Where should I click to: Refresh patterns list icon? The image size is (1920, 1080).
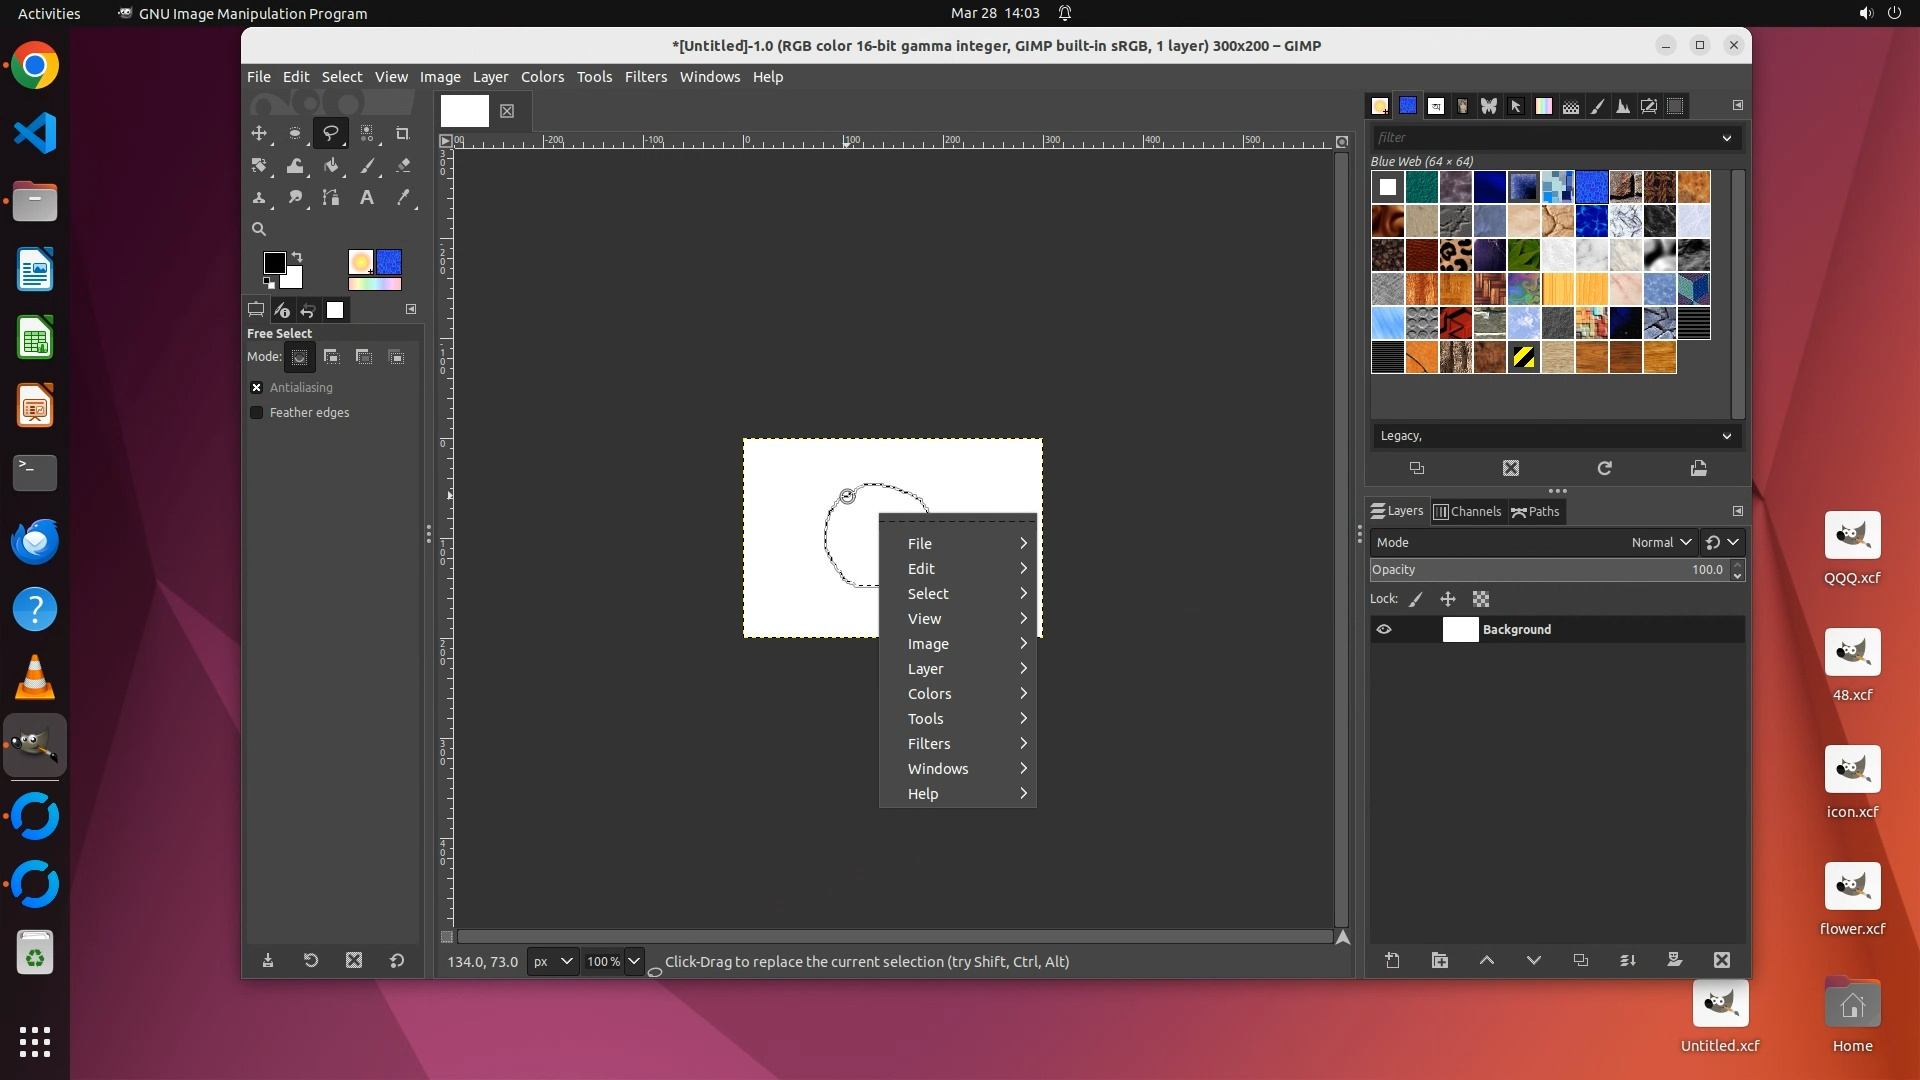point(1604,468)
